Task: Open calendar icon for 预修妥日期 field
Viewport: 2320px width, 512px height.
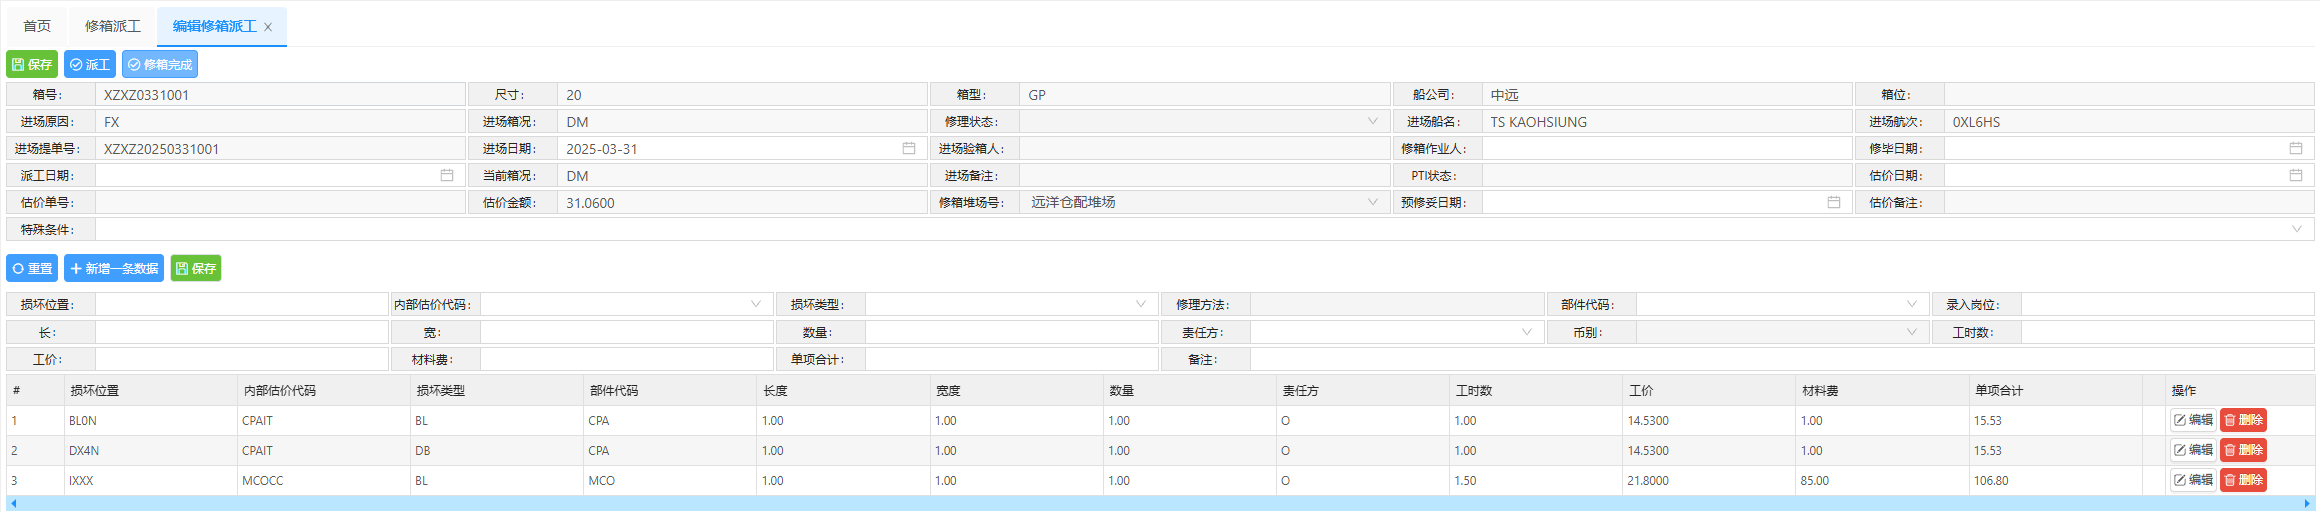Action: (1833, 202)
